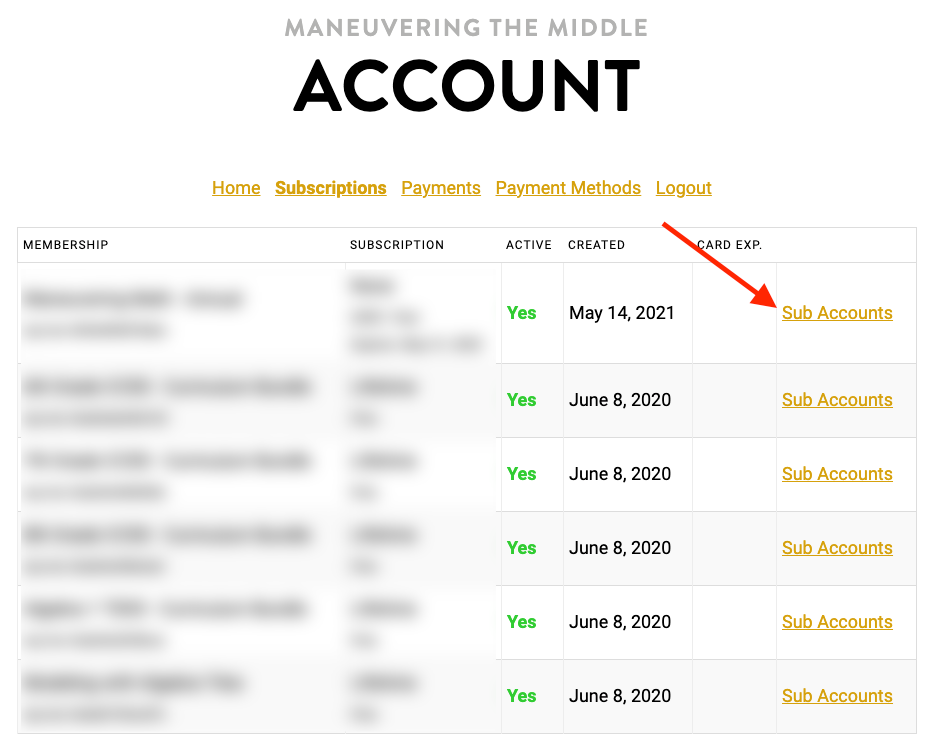Open Payment Methods link
This screenshot has width=952, height=753.
[x=568, y=188]
